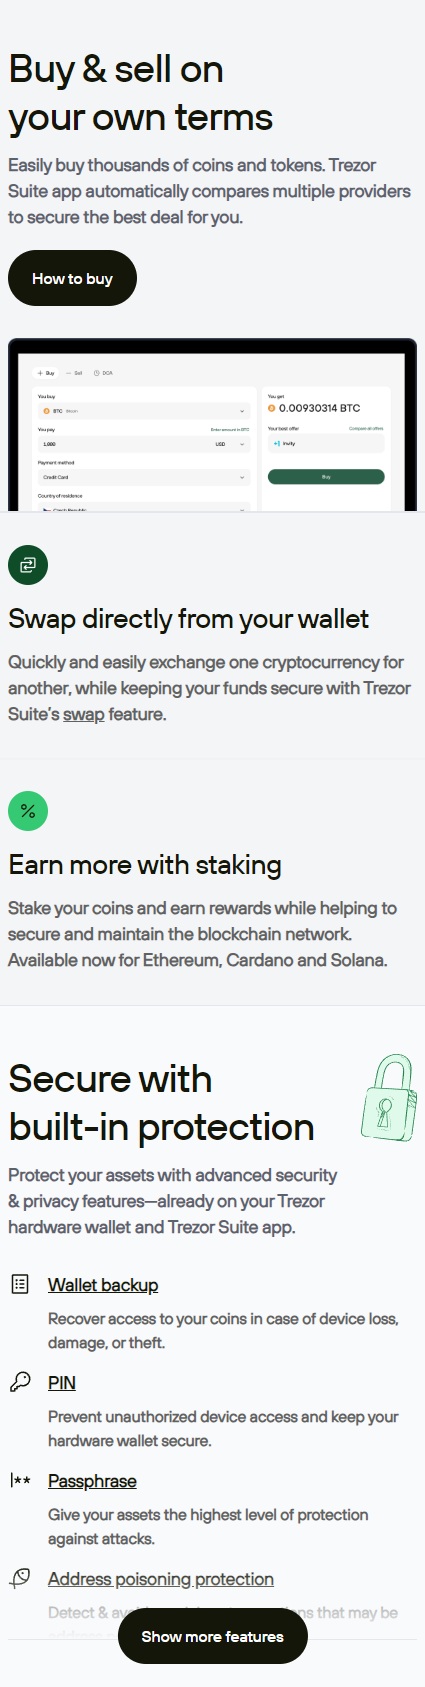Open the swap feature link
This screenshot has height=1687, width=425.
click(84, 714)
